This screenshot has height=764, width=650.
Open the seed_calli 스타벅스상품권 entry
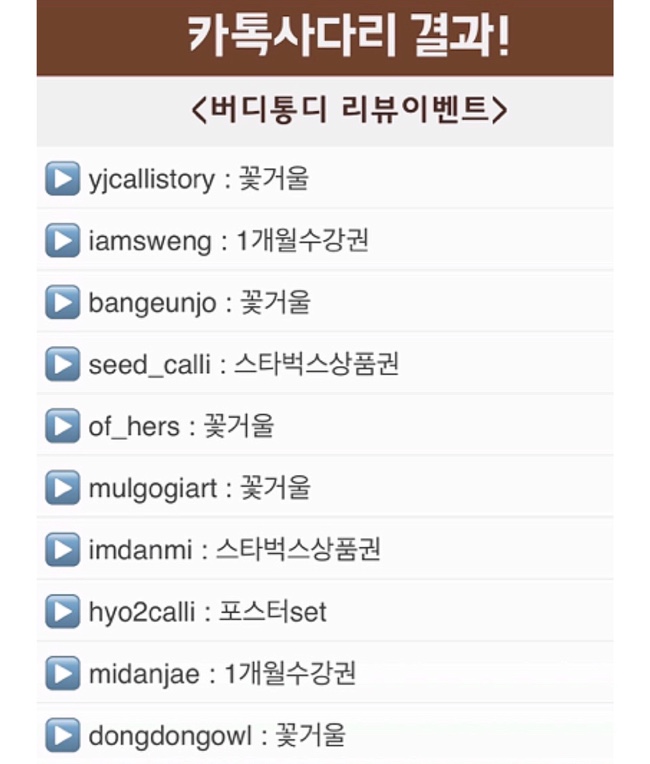[x=325, y=364]
